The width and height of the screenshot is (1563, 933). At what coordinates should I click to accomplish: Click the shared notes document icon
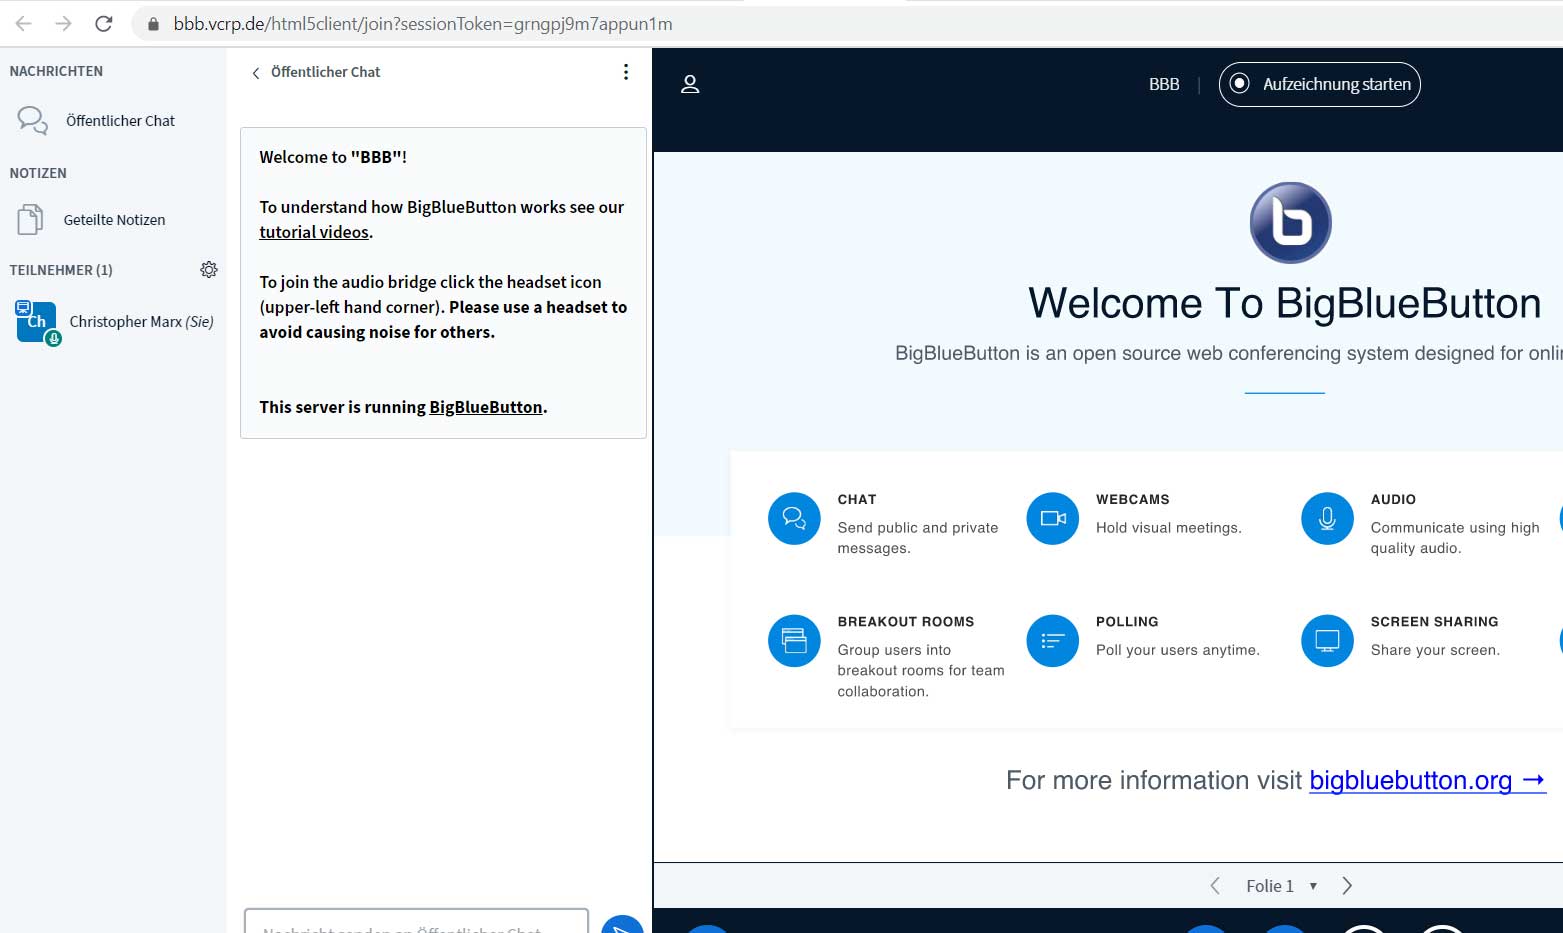[30, 219]
